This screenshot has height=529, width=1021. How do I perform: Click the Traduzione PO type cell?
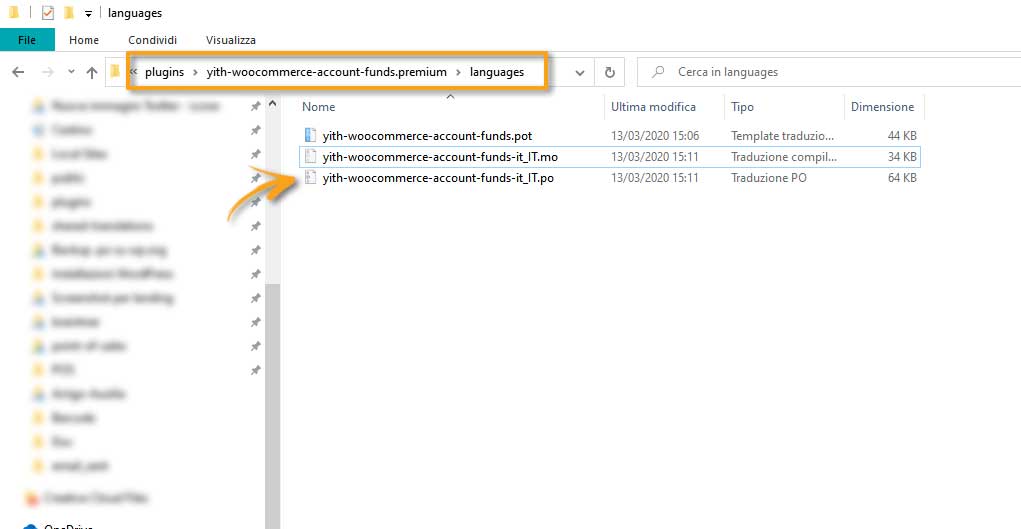[768, 177]
